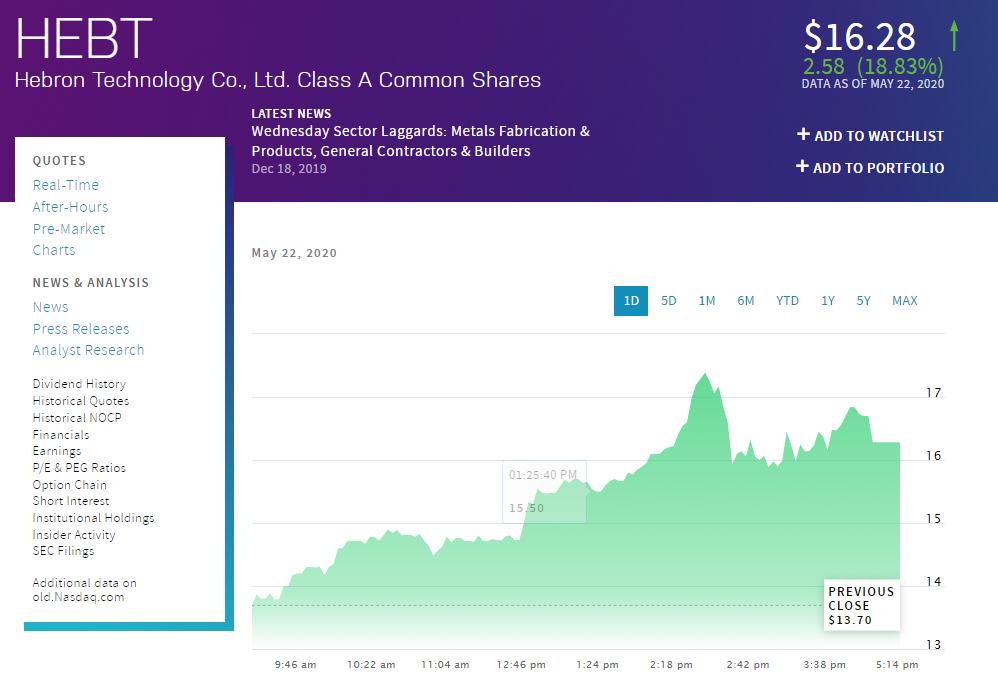Open the Pre-Market quotes link

[x=69, y=229]
